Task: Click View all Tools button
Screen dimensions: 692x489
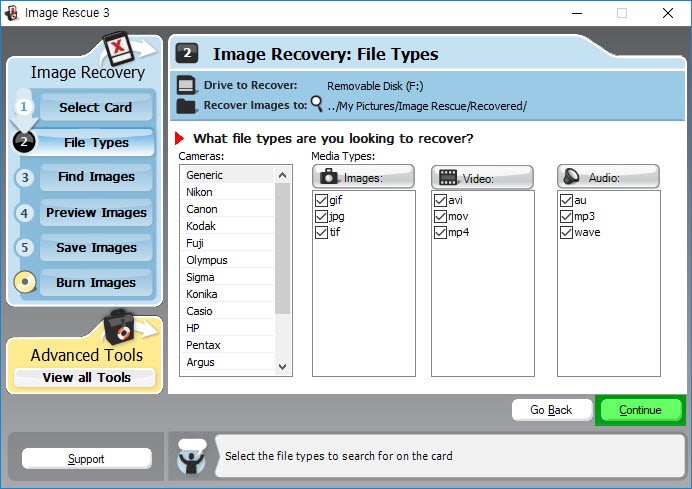Action: [85, 378]
